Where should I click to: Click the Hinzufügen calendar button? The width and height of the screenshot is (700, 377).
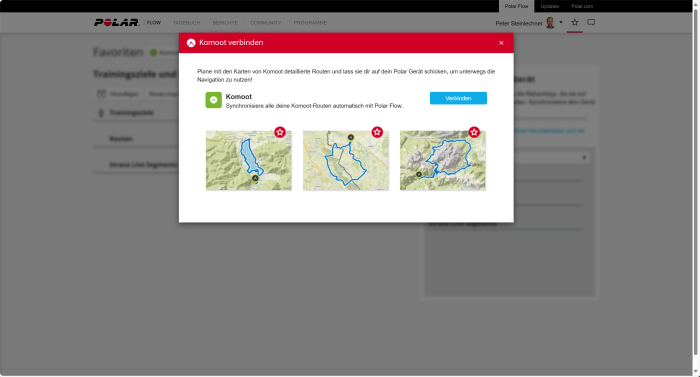(x=119, y=94)
